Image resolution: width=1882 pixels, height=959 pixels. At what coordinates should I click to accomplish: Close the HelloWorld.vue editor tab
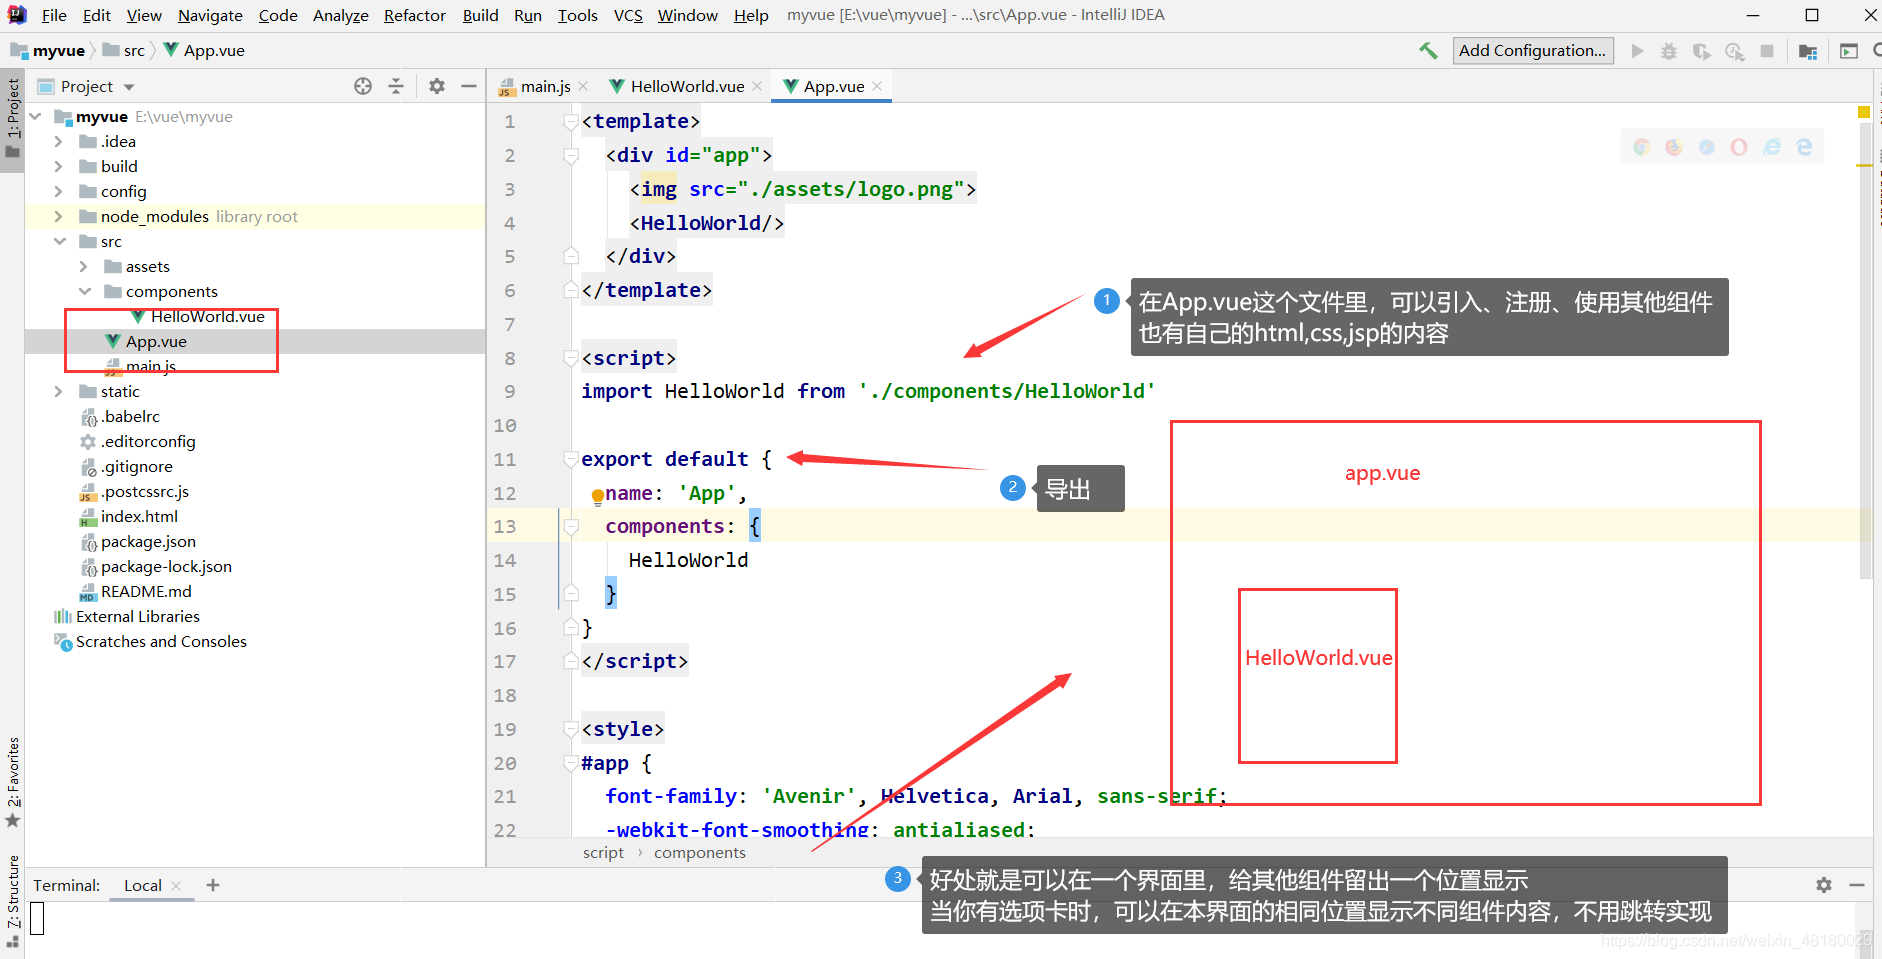[757, 86]
